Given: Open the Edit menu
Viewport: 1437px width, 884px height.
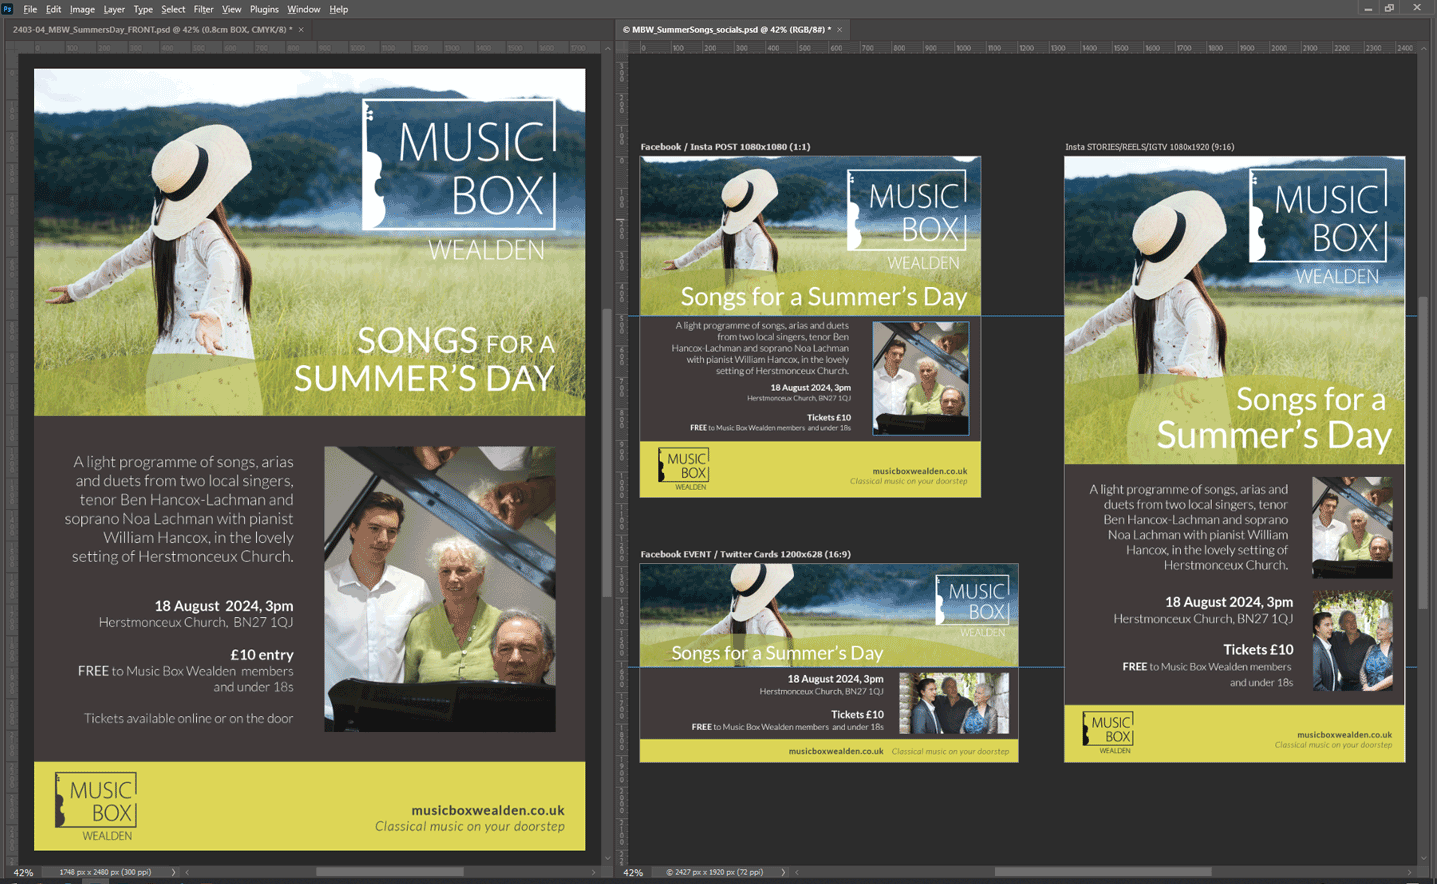Looking at the screenshot, I should pos(53,9).
